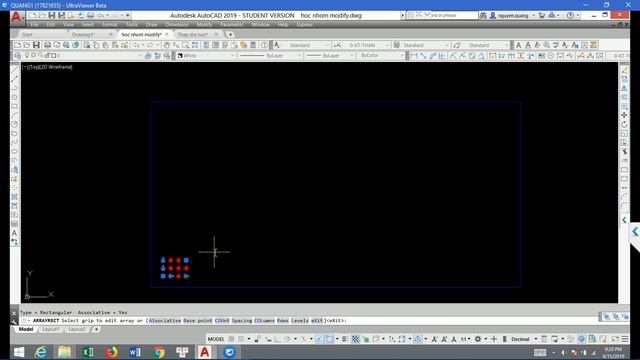Open the Decimal units dropdown in status bar
The image size is (640, 360).
[x=524, y=339]
